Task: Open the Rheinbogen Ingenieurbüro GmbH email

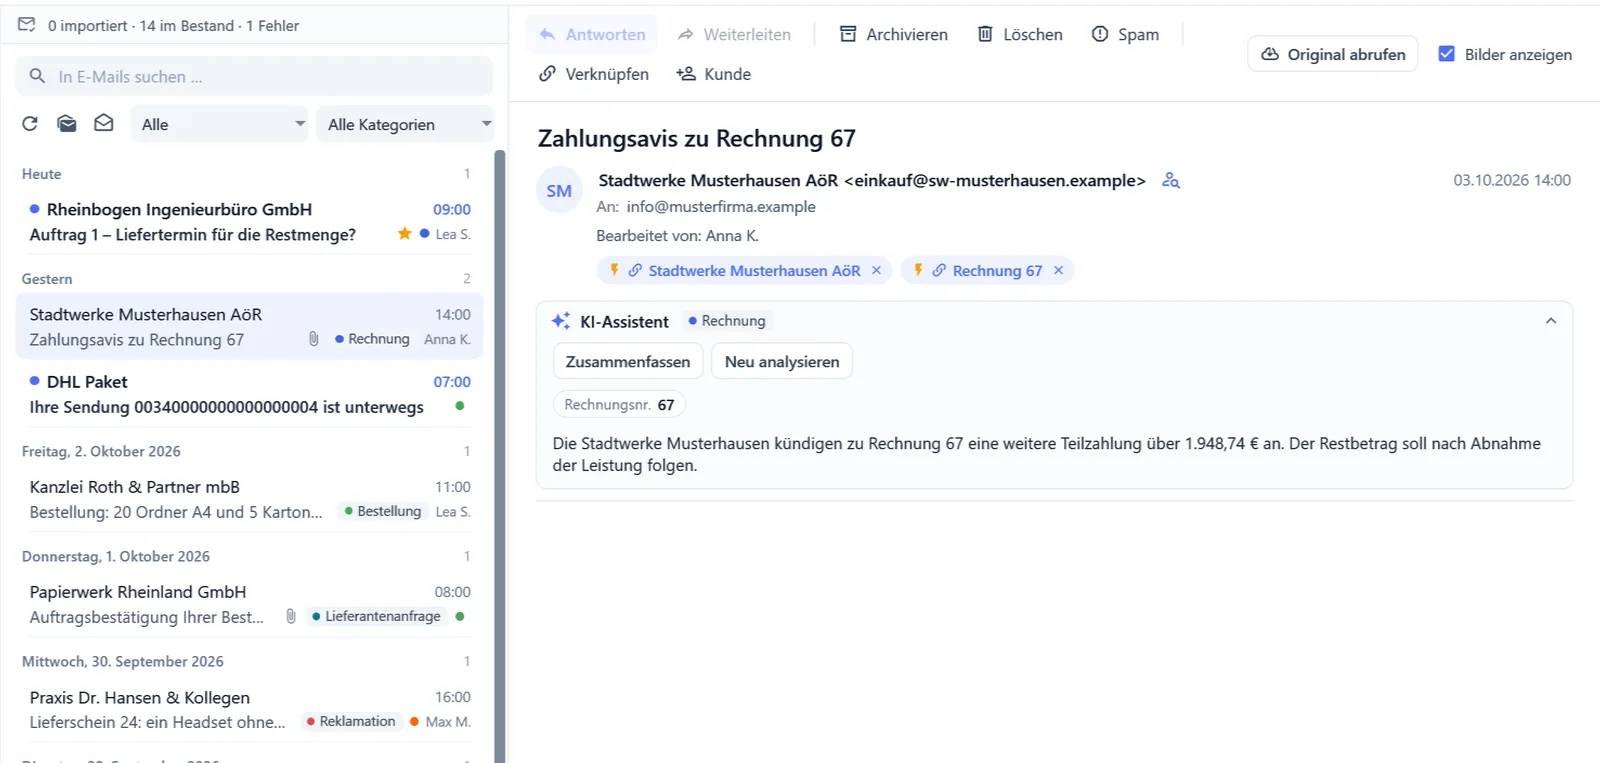Action: pyautogui.click(x=250, y=222)
